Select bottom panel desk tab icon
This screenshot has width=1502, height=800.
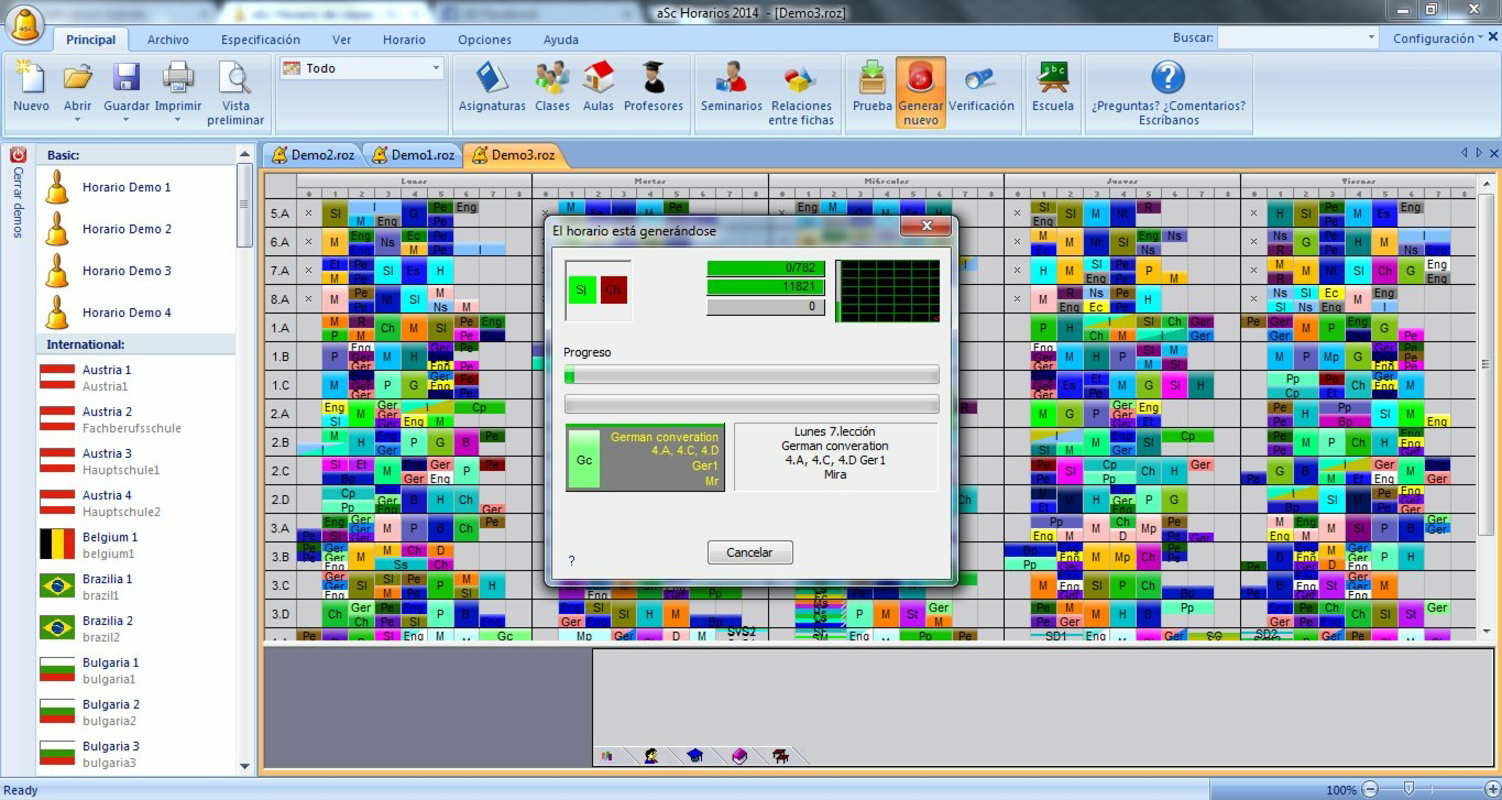coord(781,756)
